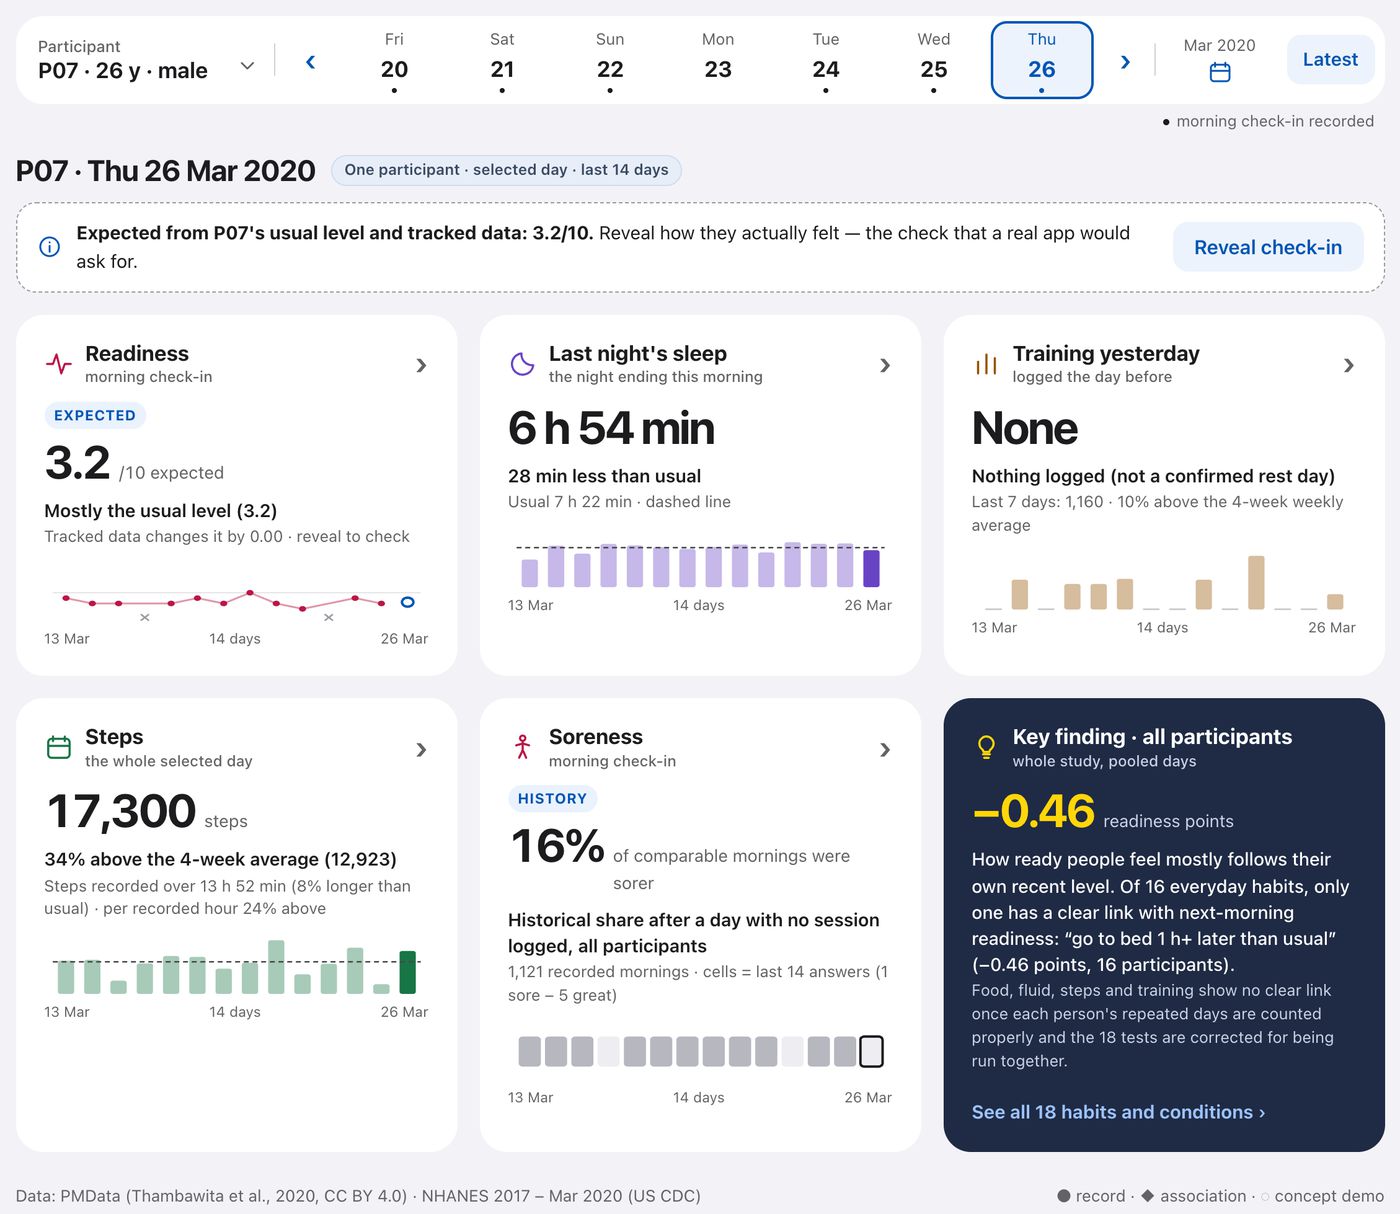
Task: Select Mon 23 in the day strip
Action: [718, 60]
